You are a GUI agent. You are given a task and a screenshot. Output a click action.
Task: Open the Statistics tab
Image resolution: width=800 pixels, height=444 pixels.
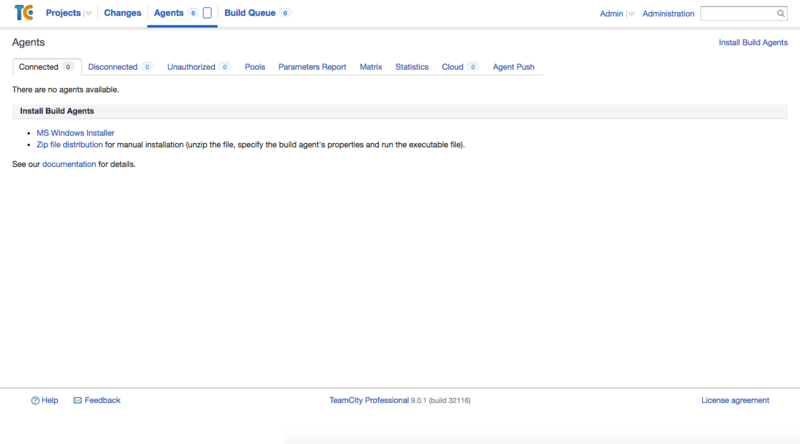point(412,67)
